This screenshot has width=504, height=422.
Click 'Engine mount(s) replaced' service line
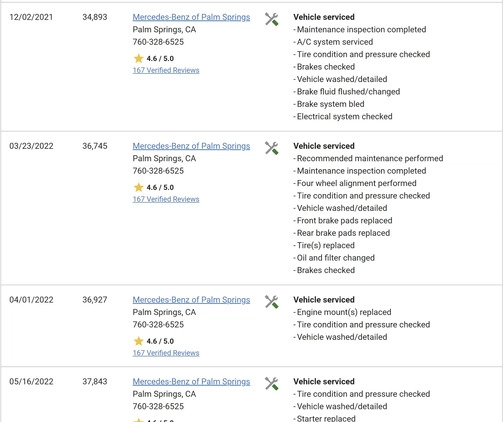pos(342,312)
